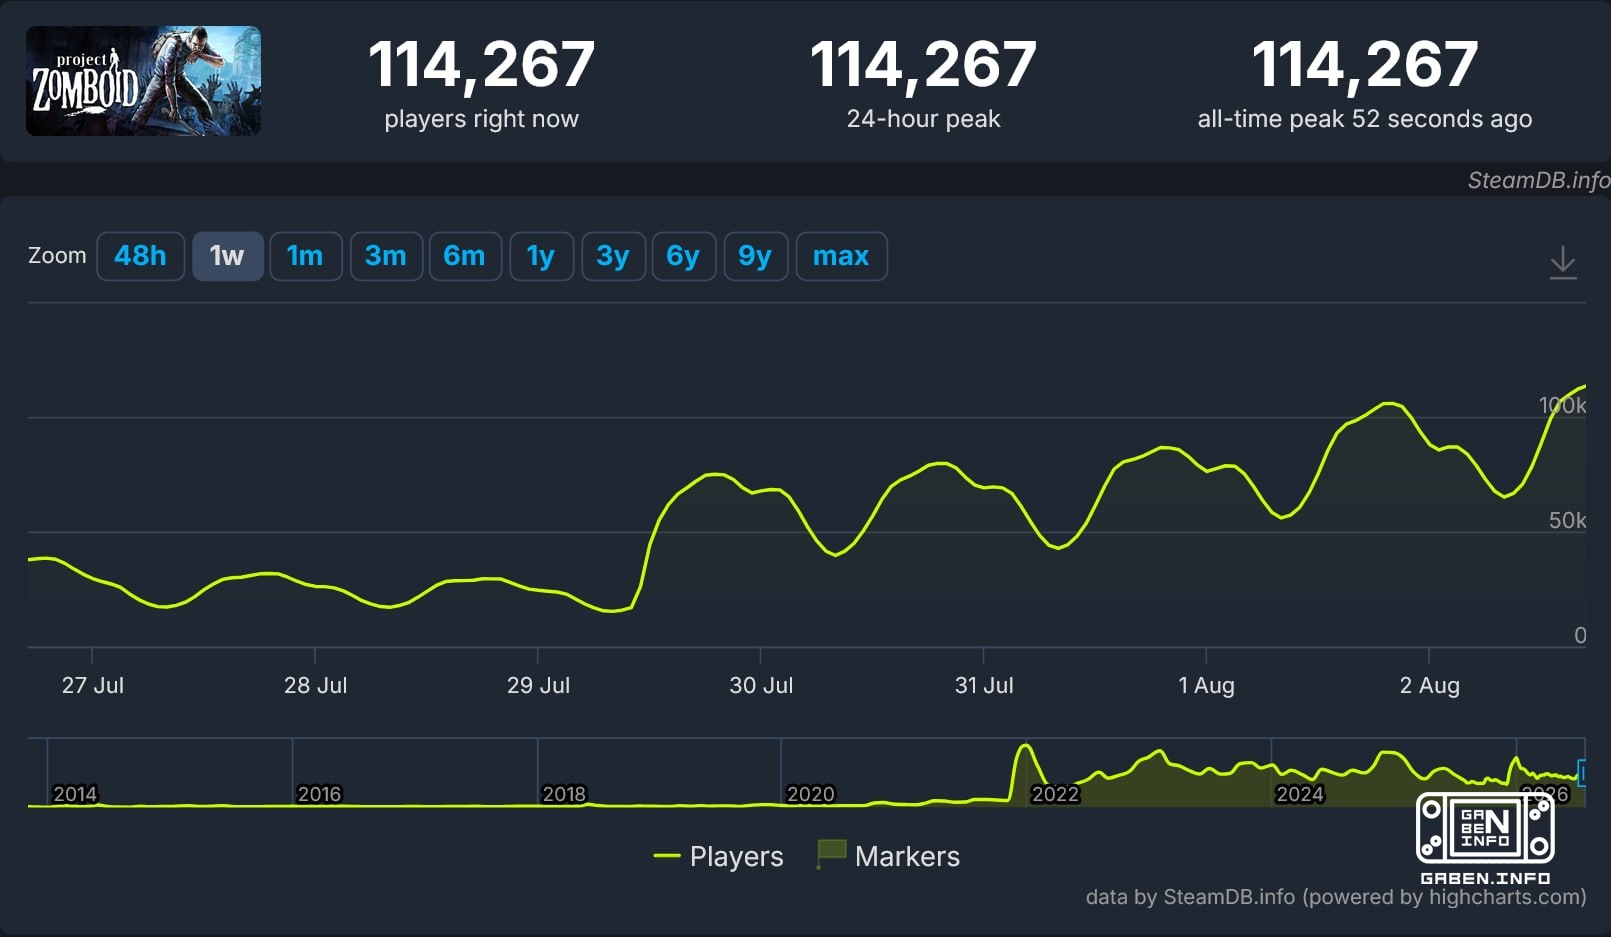Click the 'data by SteamDB.info' credit text

coord(1336,897)
